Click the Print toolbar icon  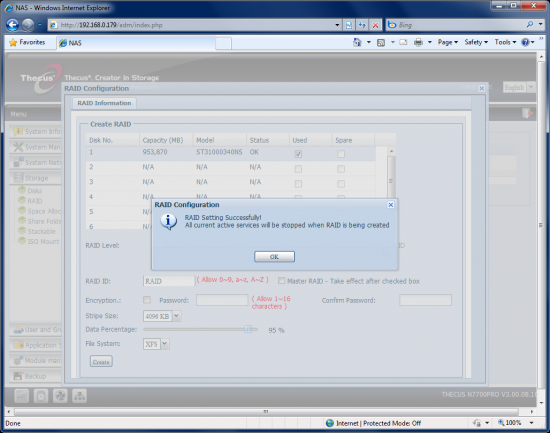pos(418,42)
